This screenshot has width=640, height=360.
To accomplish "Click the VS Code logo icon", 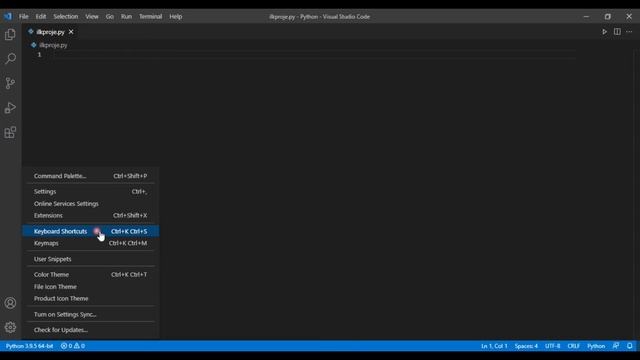I will coord(8,17).
